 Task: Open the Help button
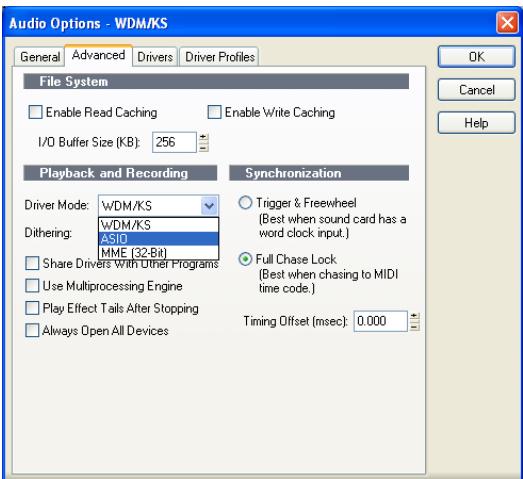coord(476,123)
